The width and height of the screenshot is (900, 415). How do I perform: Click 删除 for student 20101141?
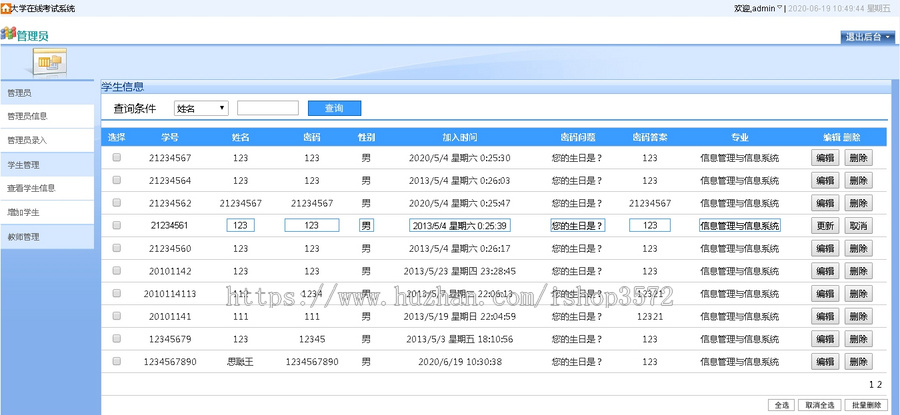[x=859, y=316]
